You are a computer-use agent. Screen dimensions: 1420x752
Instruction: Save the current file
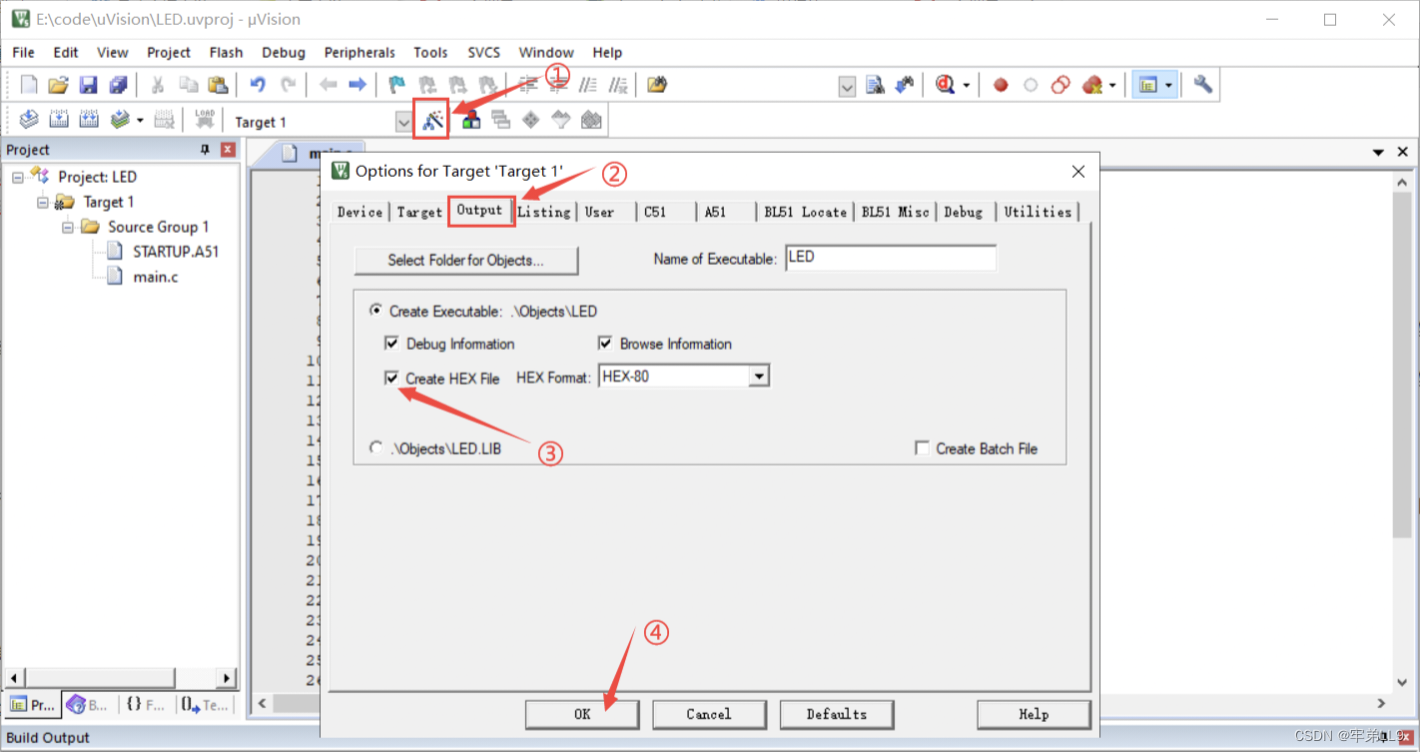click(x=88, y=85)
